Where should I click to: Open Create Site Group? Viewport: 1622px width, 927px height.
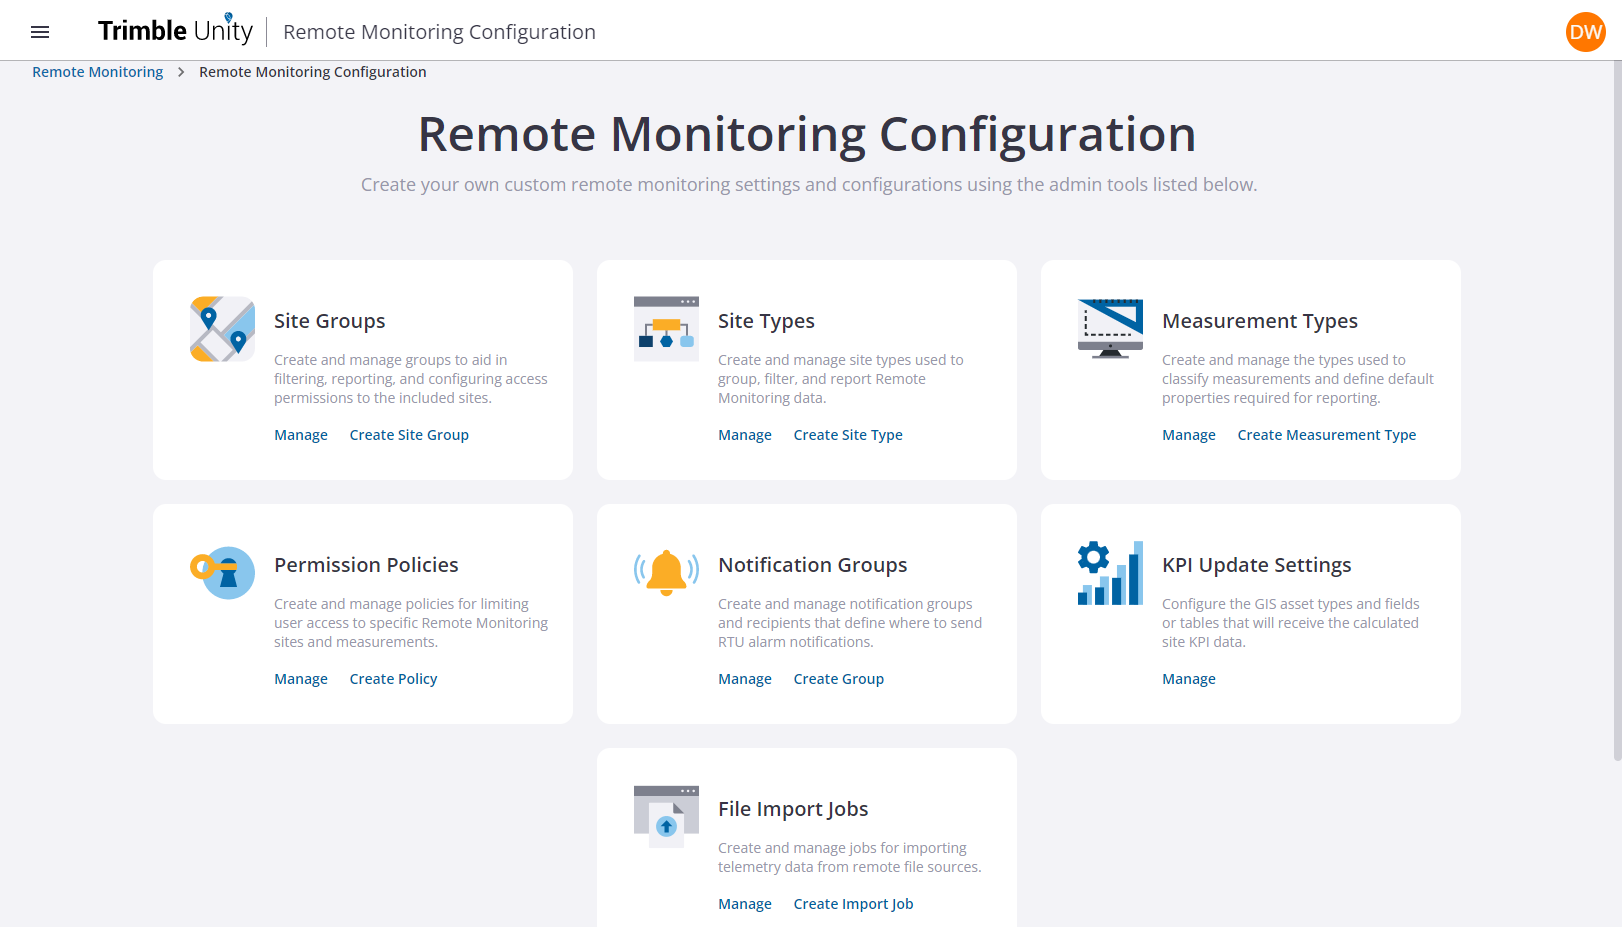click(x=409, y=434)
